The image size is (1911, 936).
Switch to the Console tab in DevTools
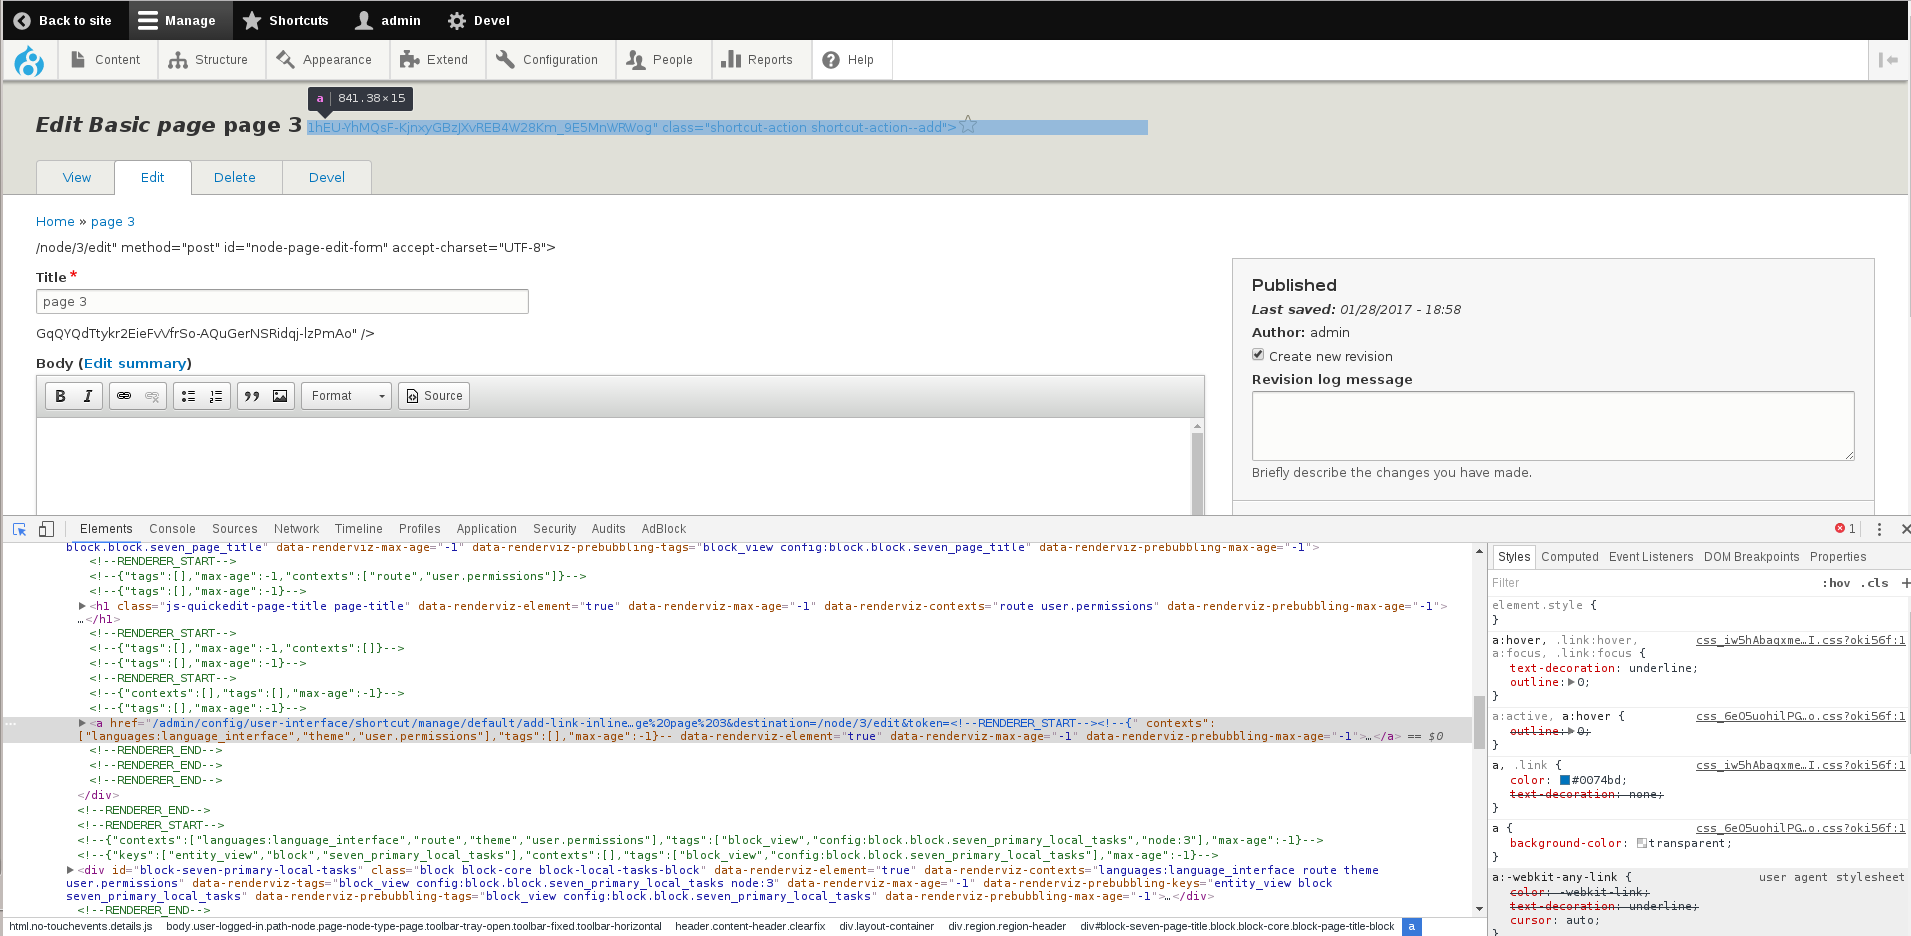coord(172,529)
